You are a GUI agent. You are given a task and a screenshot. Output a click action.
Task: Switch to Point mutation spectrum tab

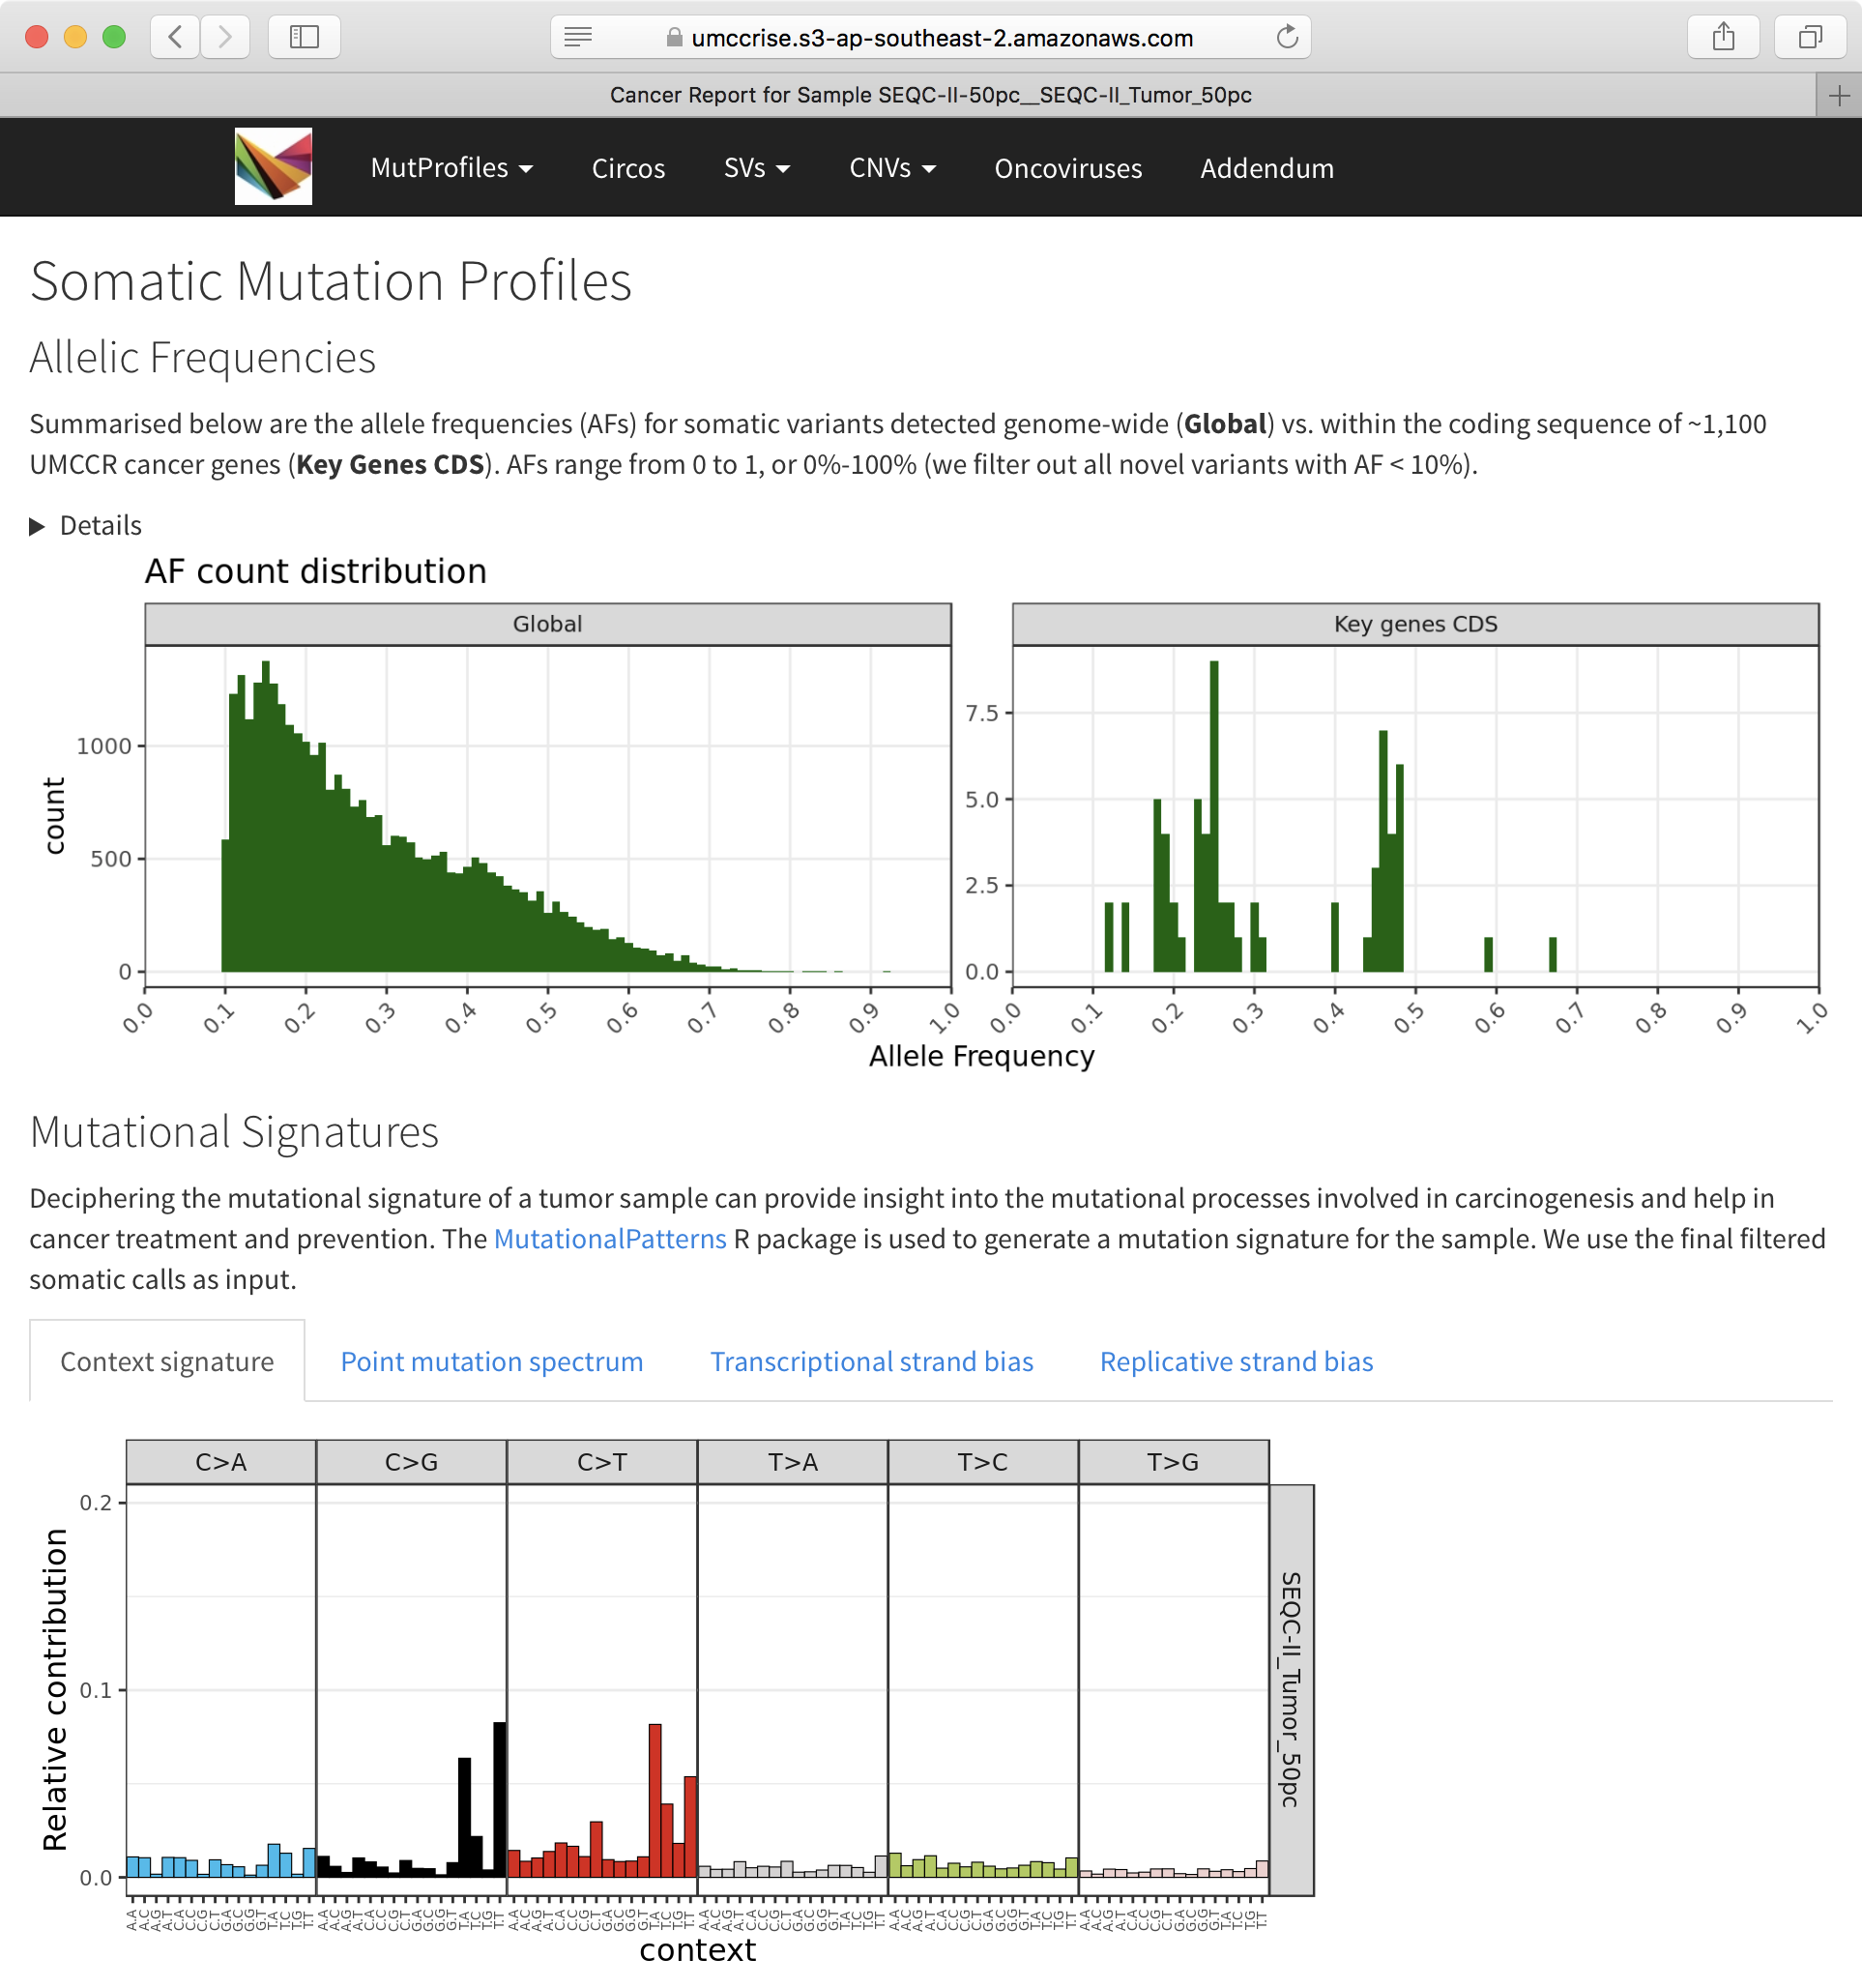[x=492, y=1361]
